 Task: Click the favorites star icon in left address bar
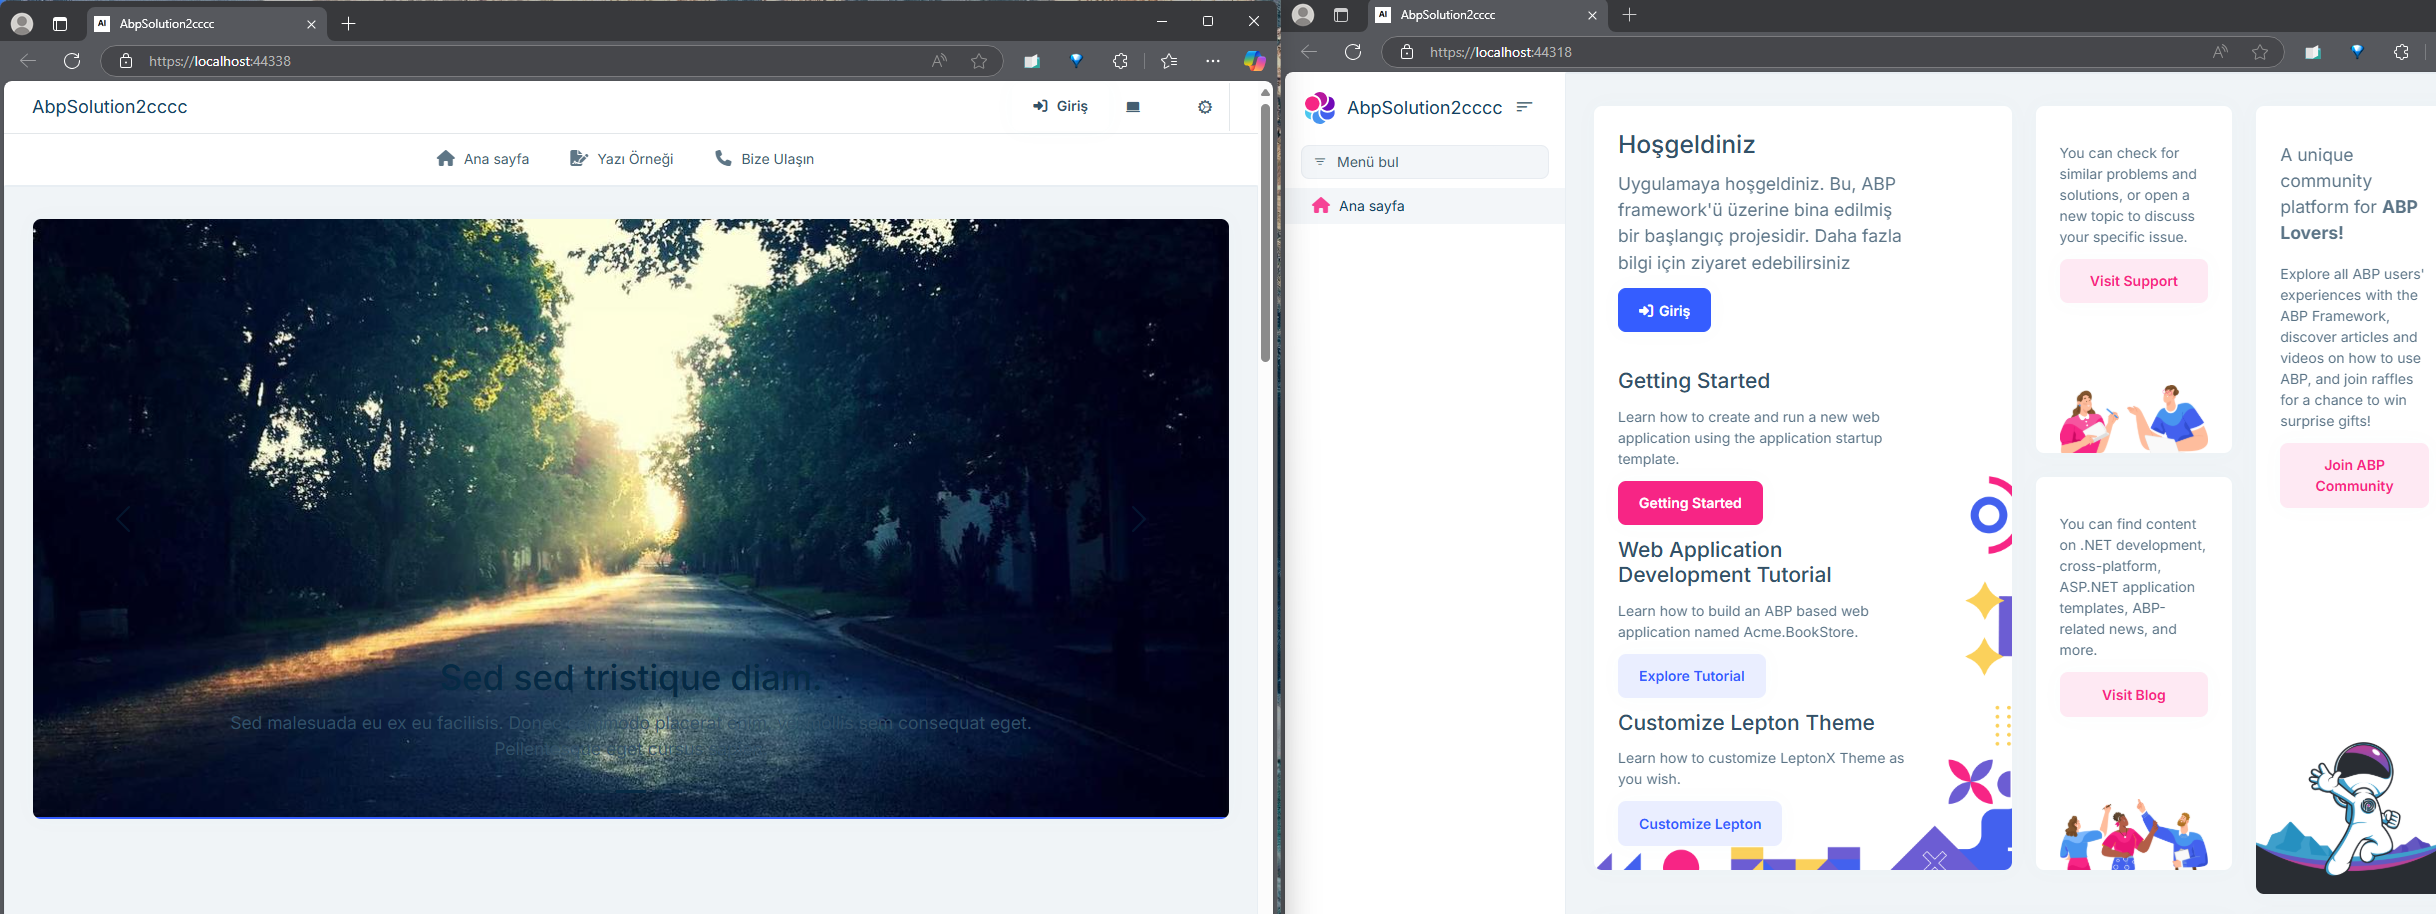coord(979,61)
